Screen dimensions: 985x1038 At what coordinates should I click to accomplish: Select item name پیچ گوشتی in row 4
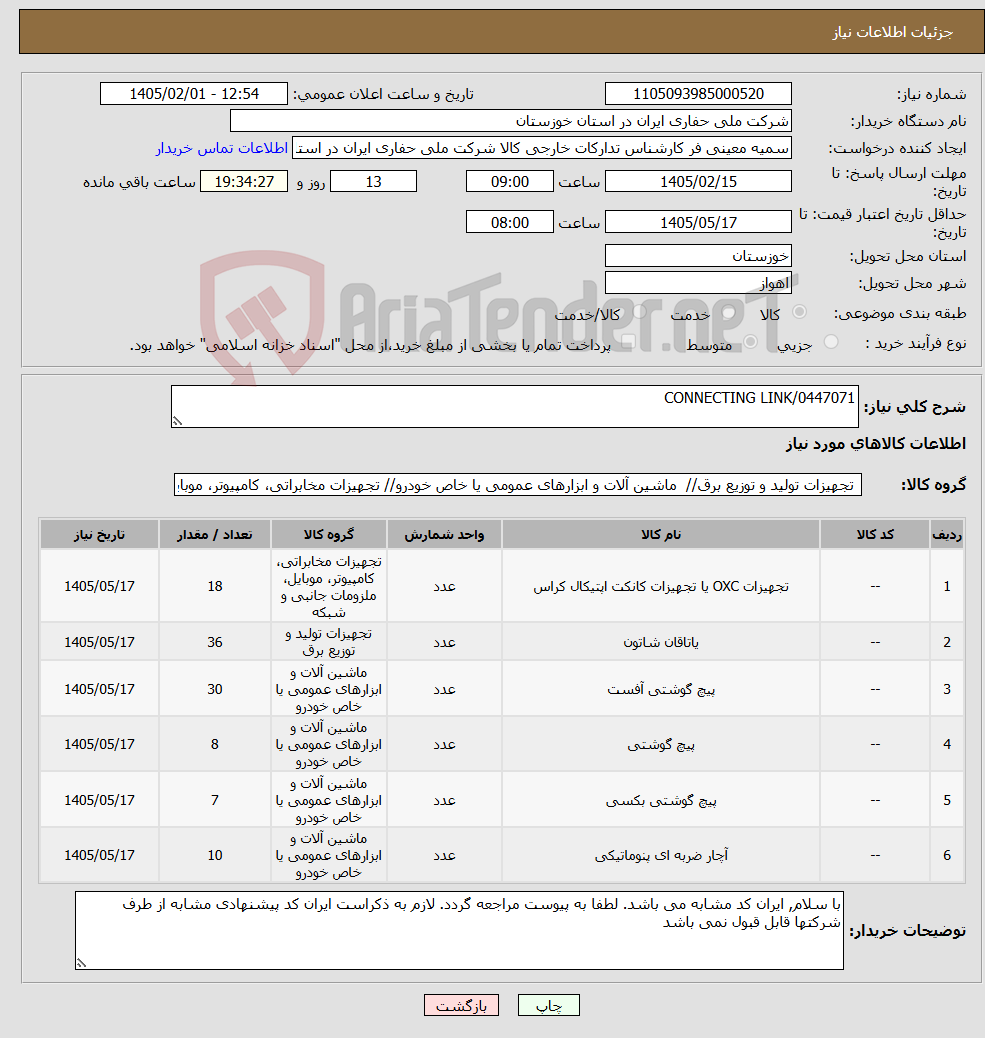click(x=661, y=744)
